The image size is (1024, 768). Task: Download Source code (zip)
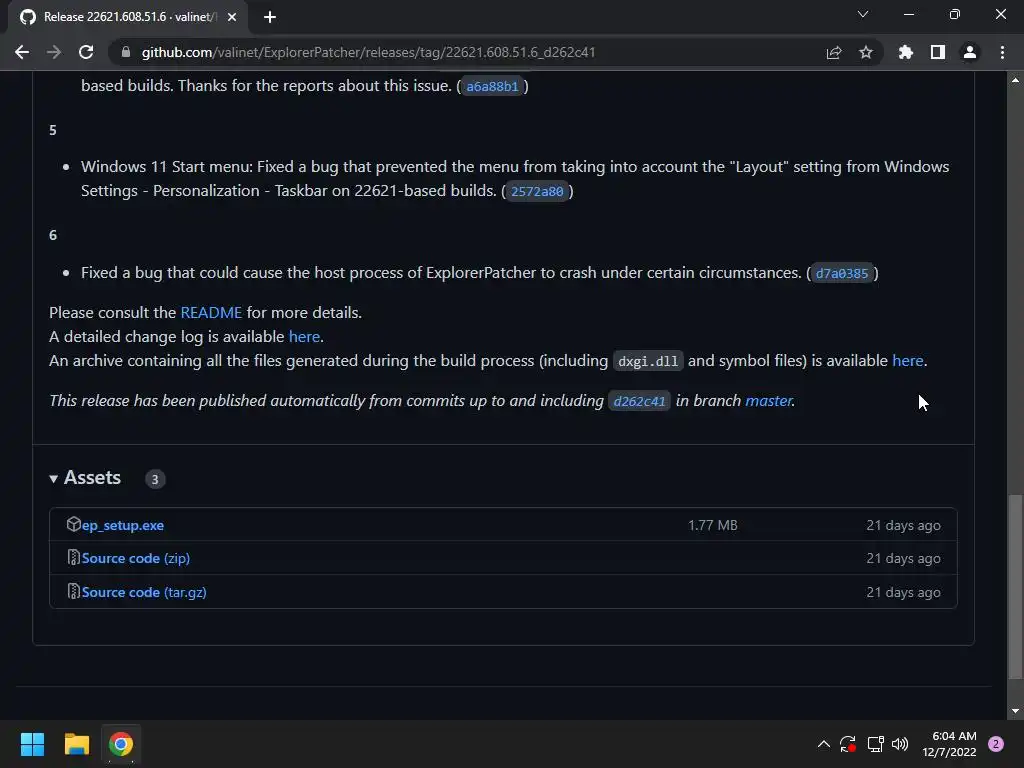click(x=136, y=558)
